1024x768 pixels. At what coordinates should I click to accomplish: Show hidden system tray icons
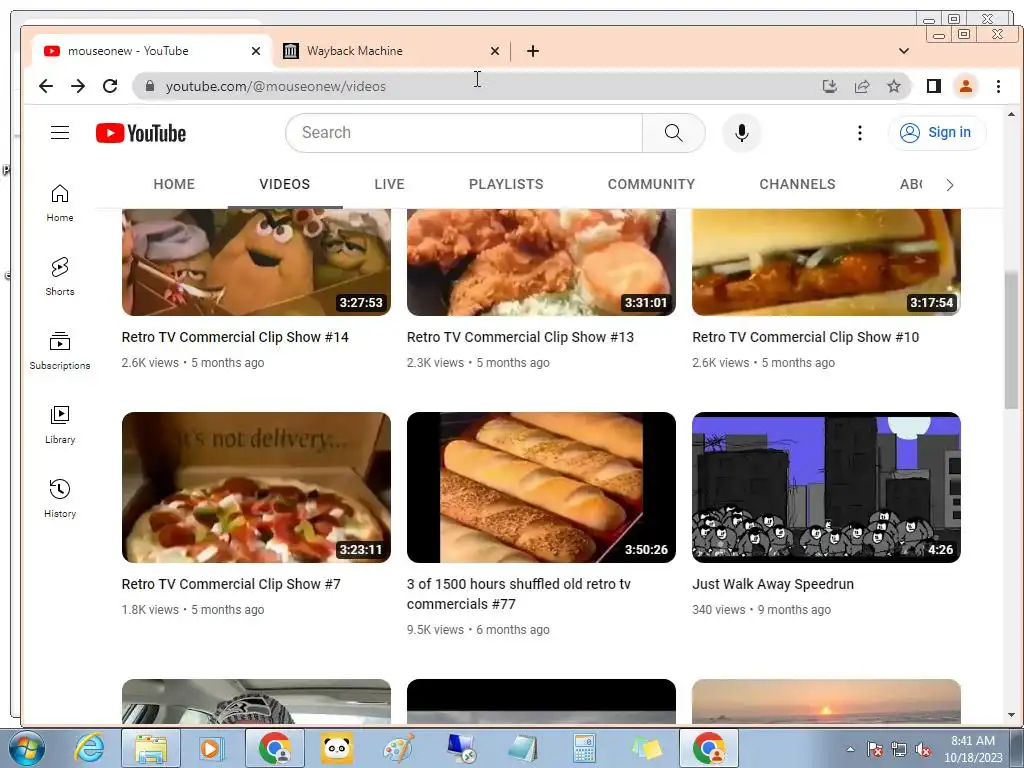[x=850, y=749]
